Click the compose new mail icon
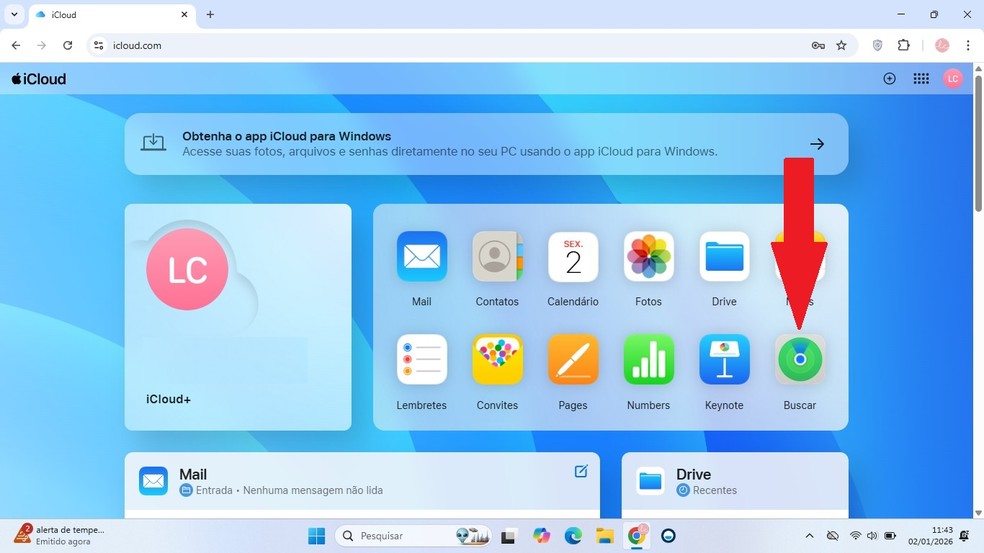The image size is (984, 553). pyautogui.click(x=581, y=471)
